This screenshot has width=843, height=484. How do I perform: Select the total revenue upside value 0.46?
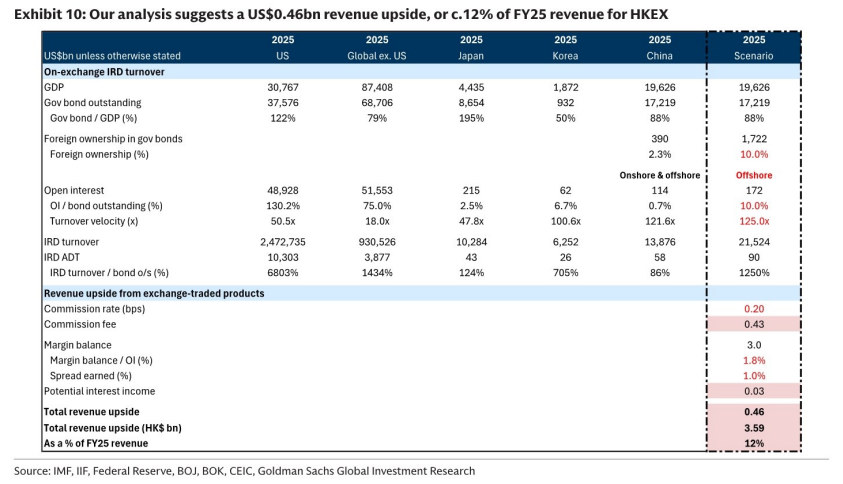(x=754, y=412)
